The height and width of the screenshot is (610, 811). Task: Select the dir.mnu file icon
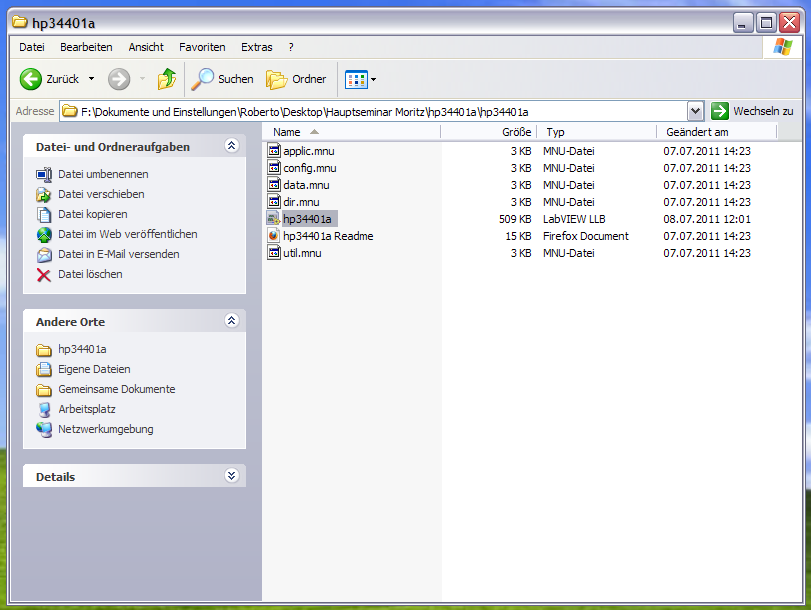coord(274,202)
